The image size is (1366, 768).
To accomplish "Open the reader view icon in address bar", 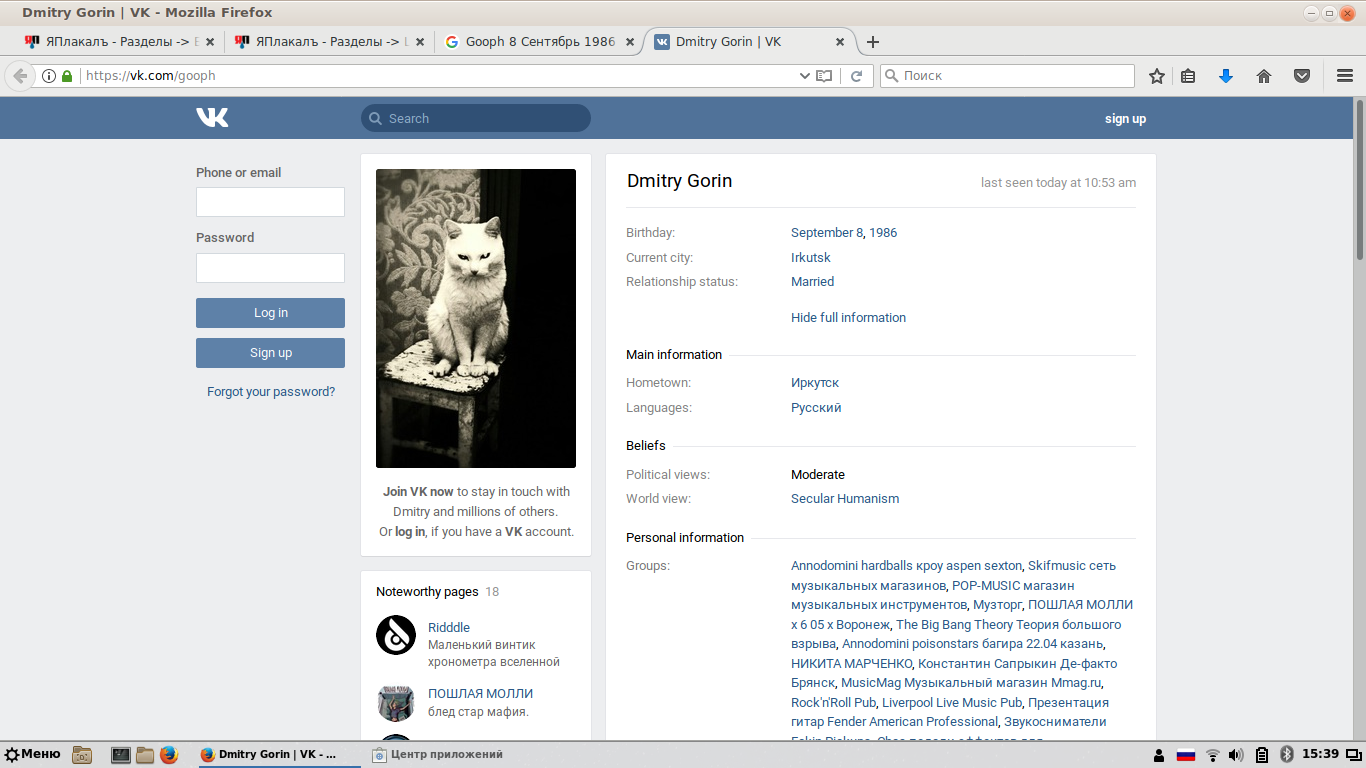I will 824,76.
